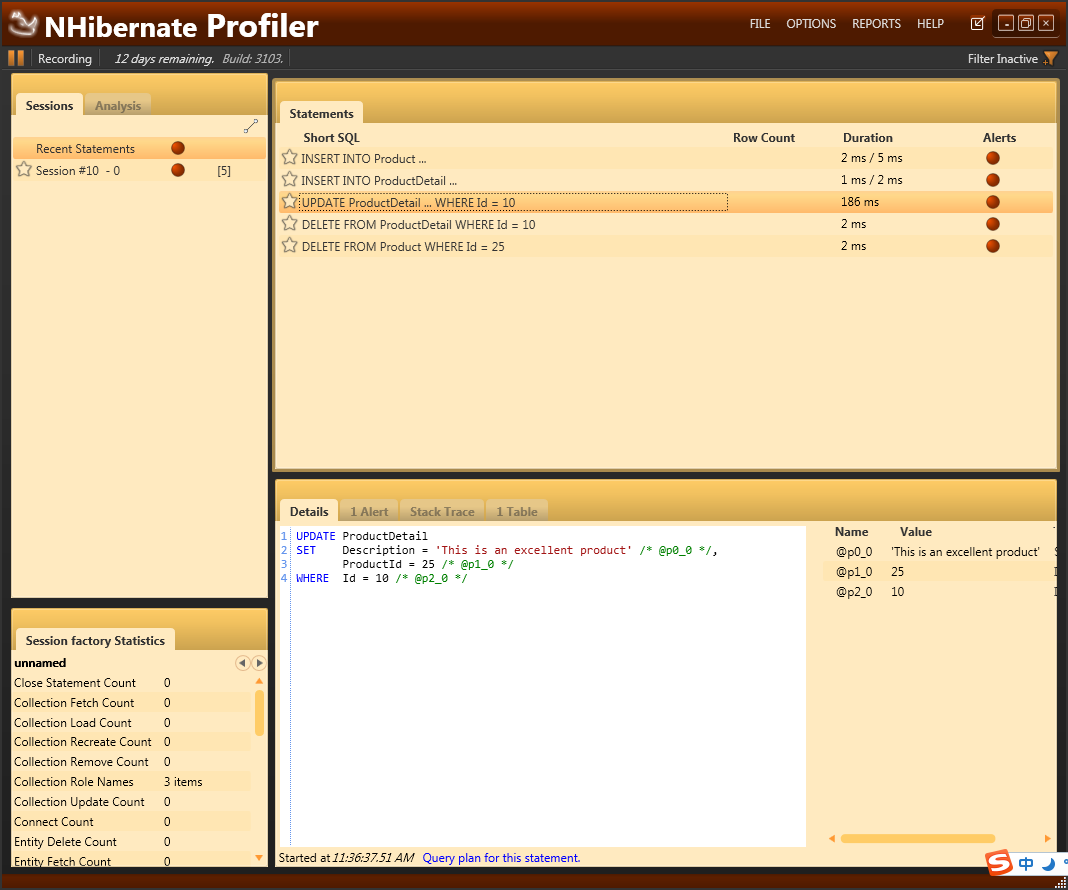Image resolution: width=1068 pixels, height=890 pixels.
Task: Open the HELP menu
Action: (x=930, y=24)
